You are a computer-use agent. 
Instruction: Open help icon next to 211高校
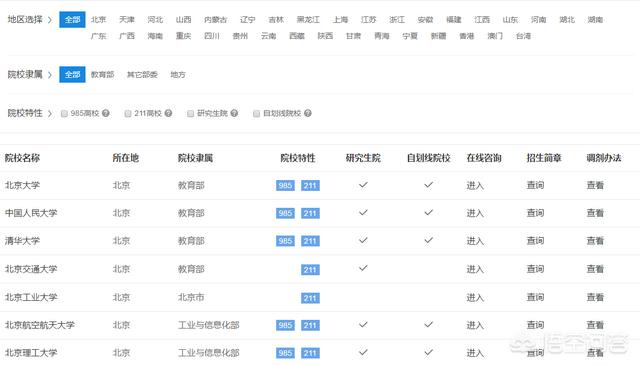coord(168,113)
